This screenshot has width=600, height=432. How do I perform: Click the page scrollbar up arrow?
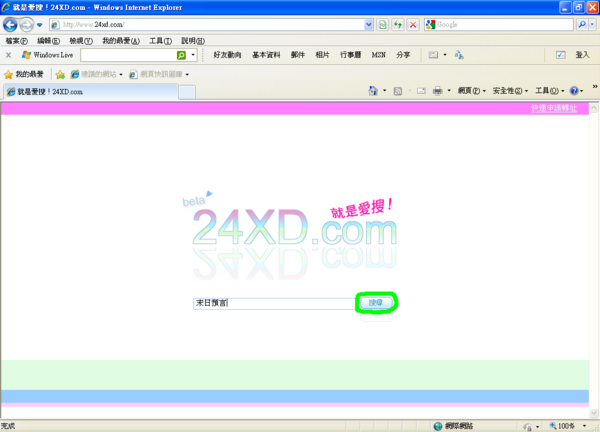point(594,108)
